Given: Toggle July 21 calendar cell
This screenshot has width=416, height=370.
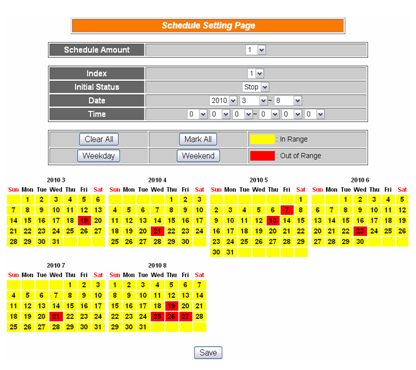Looking at the screenshot, I should pyautogui.click(x=56, y=317).
